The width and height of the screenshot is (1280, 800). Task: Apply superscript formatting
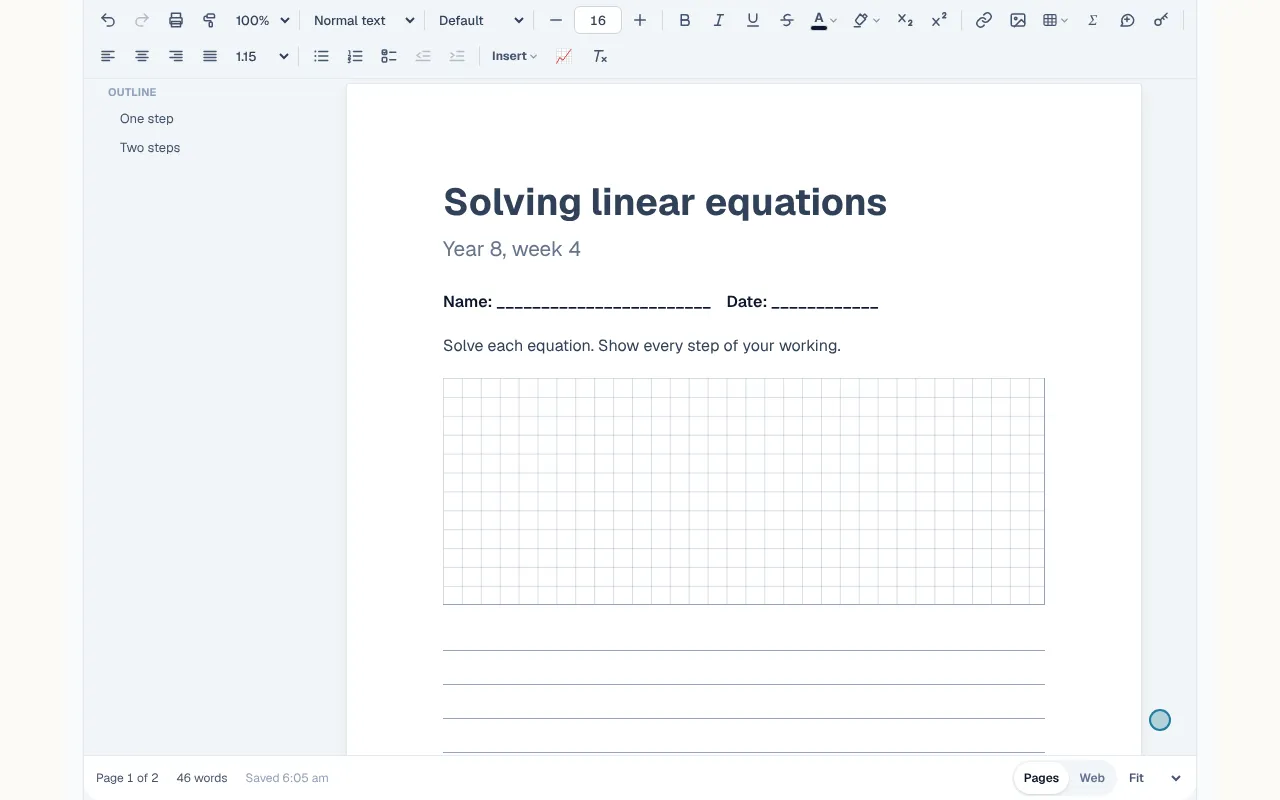[x=939, y=20]
